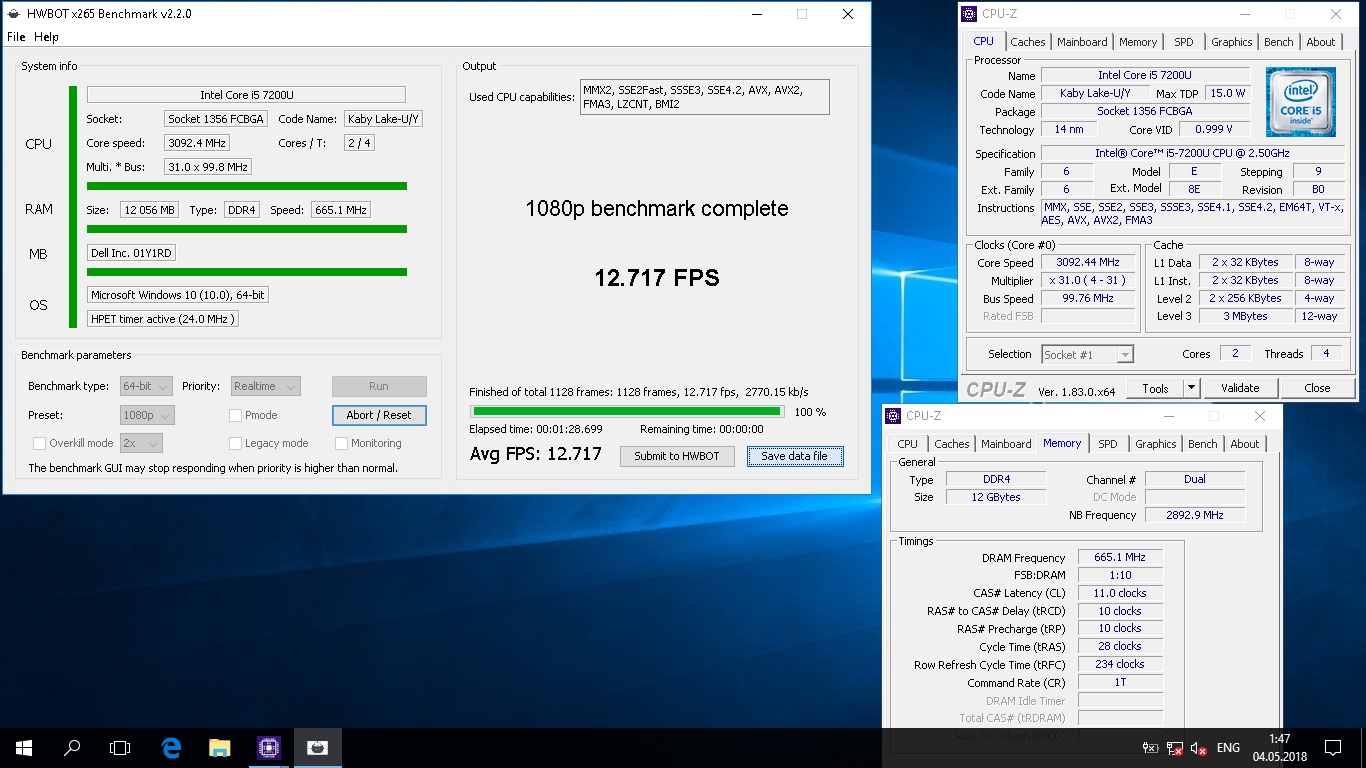Toggle the Pmode checkbox
Screen dimensions: 1366x768
236,415
